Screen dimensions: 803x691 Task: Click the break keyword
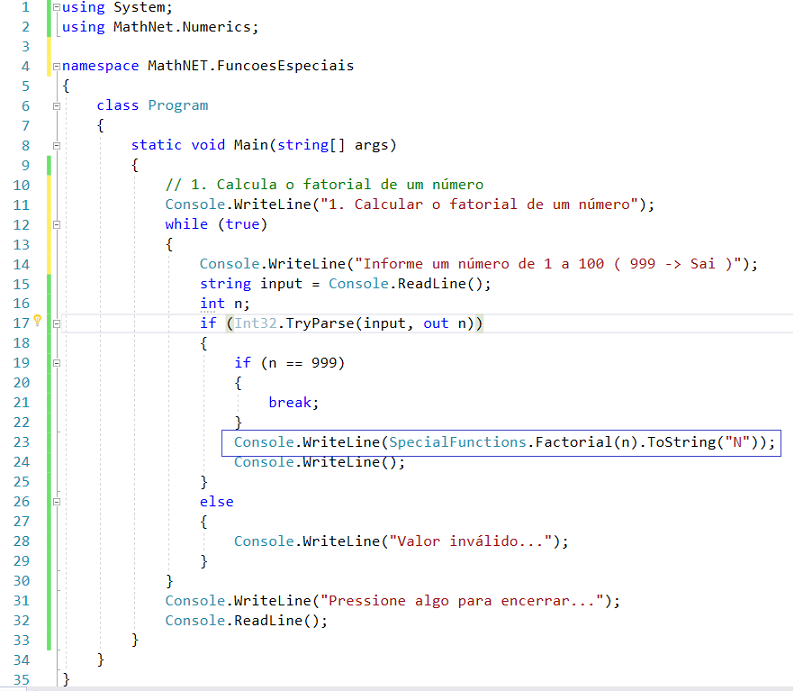point(290,403)
